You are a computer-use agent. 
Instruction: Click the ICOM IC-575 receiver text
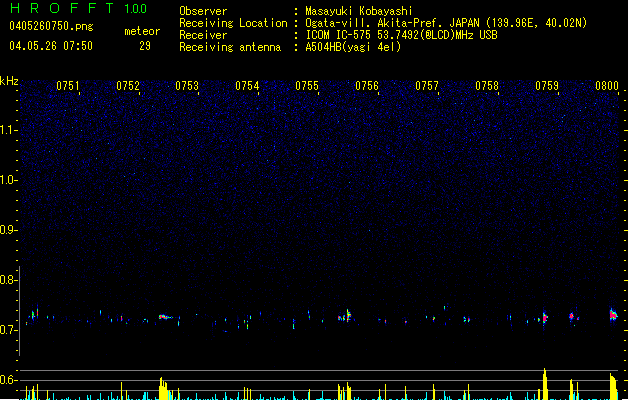pos(401,35)
